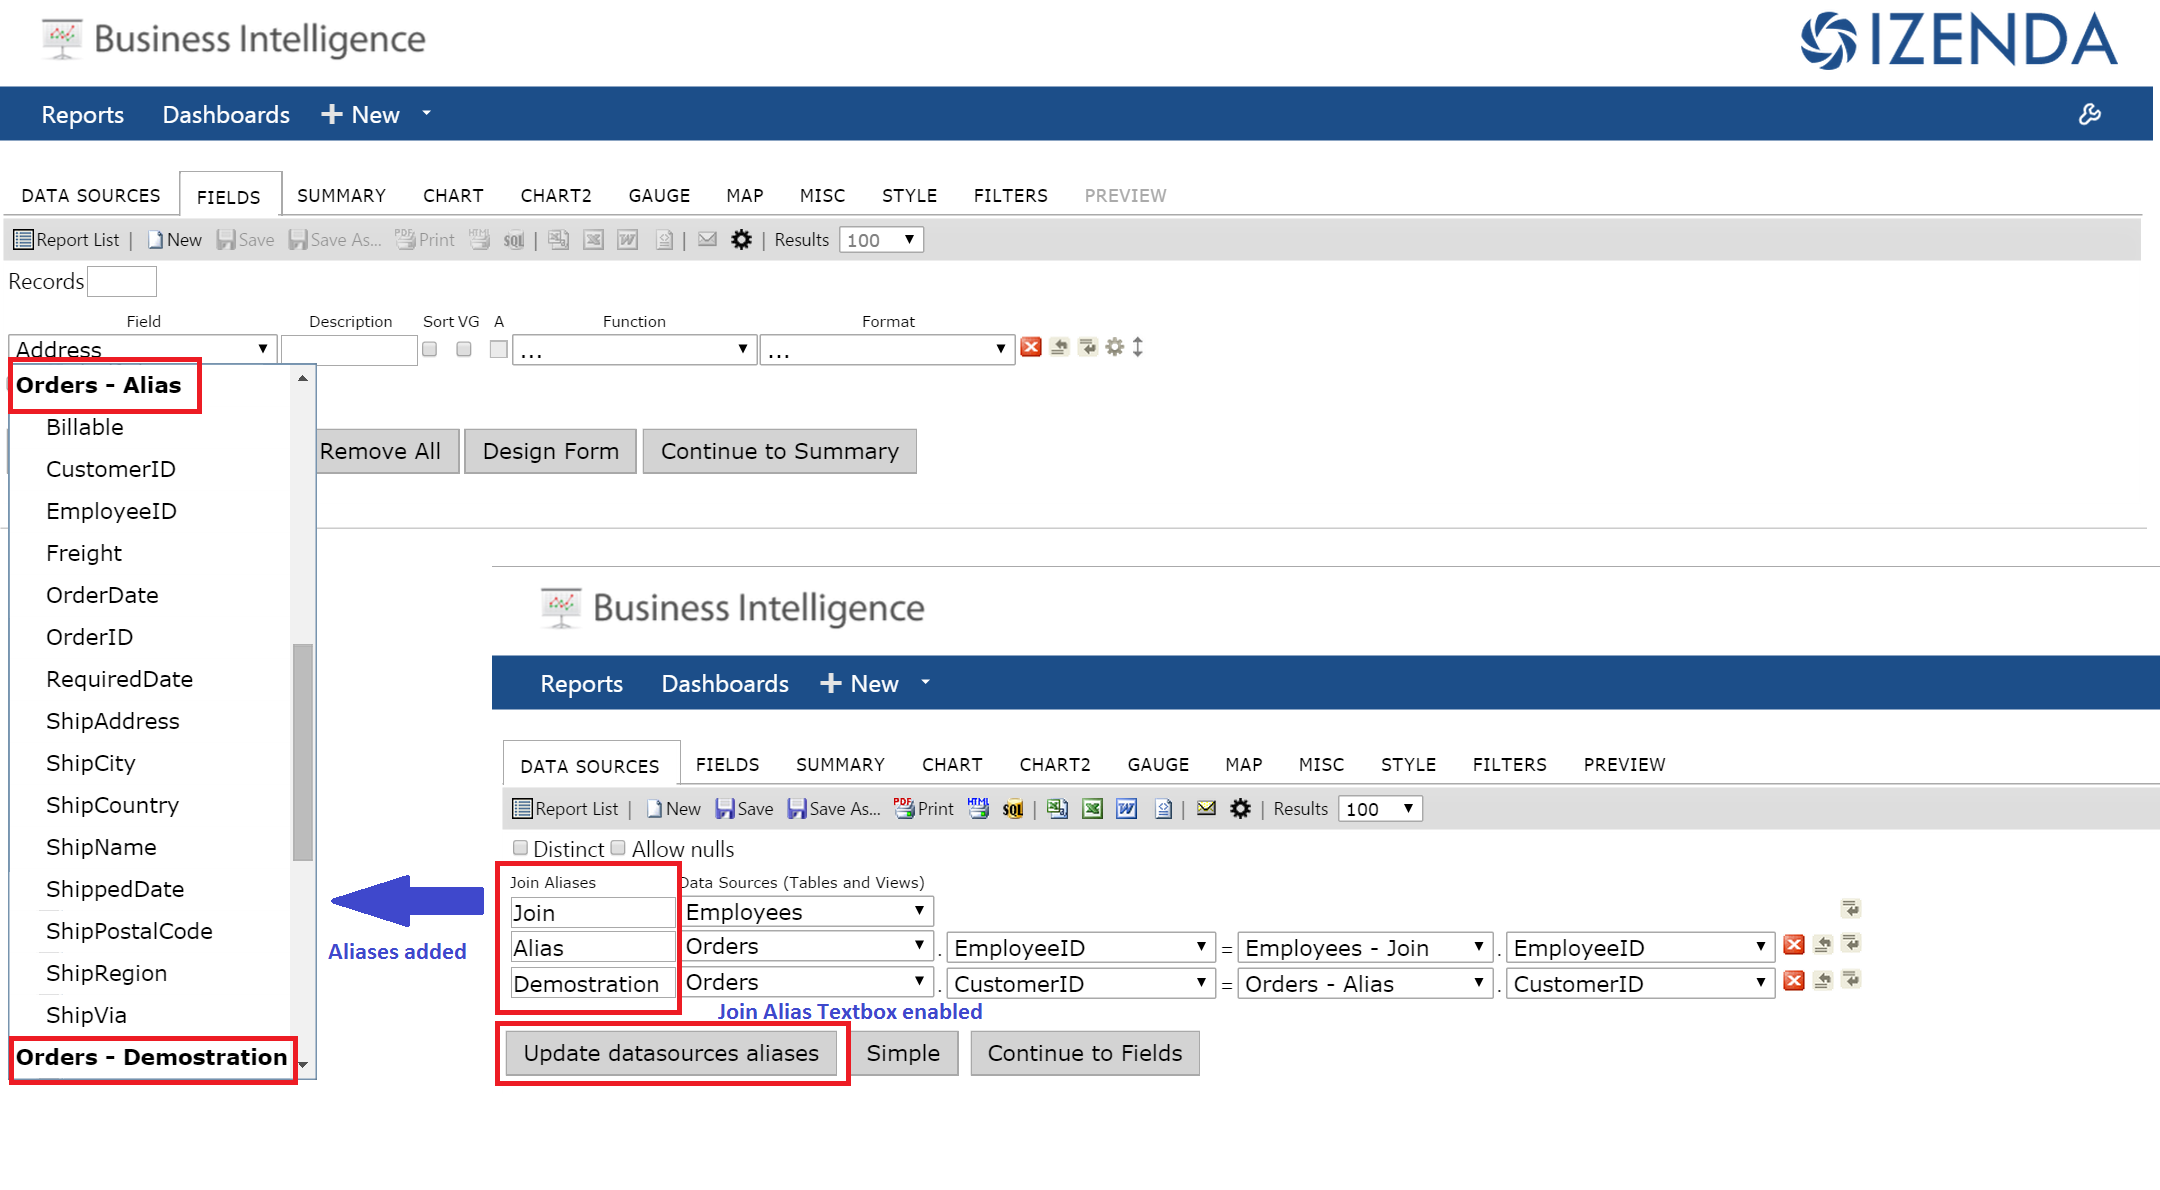Image resolution: width=2160 pixels, height=1190 pixels.
Task: Delete the Employees - Join row with red X
Action: (x=1794, y=945)
